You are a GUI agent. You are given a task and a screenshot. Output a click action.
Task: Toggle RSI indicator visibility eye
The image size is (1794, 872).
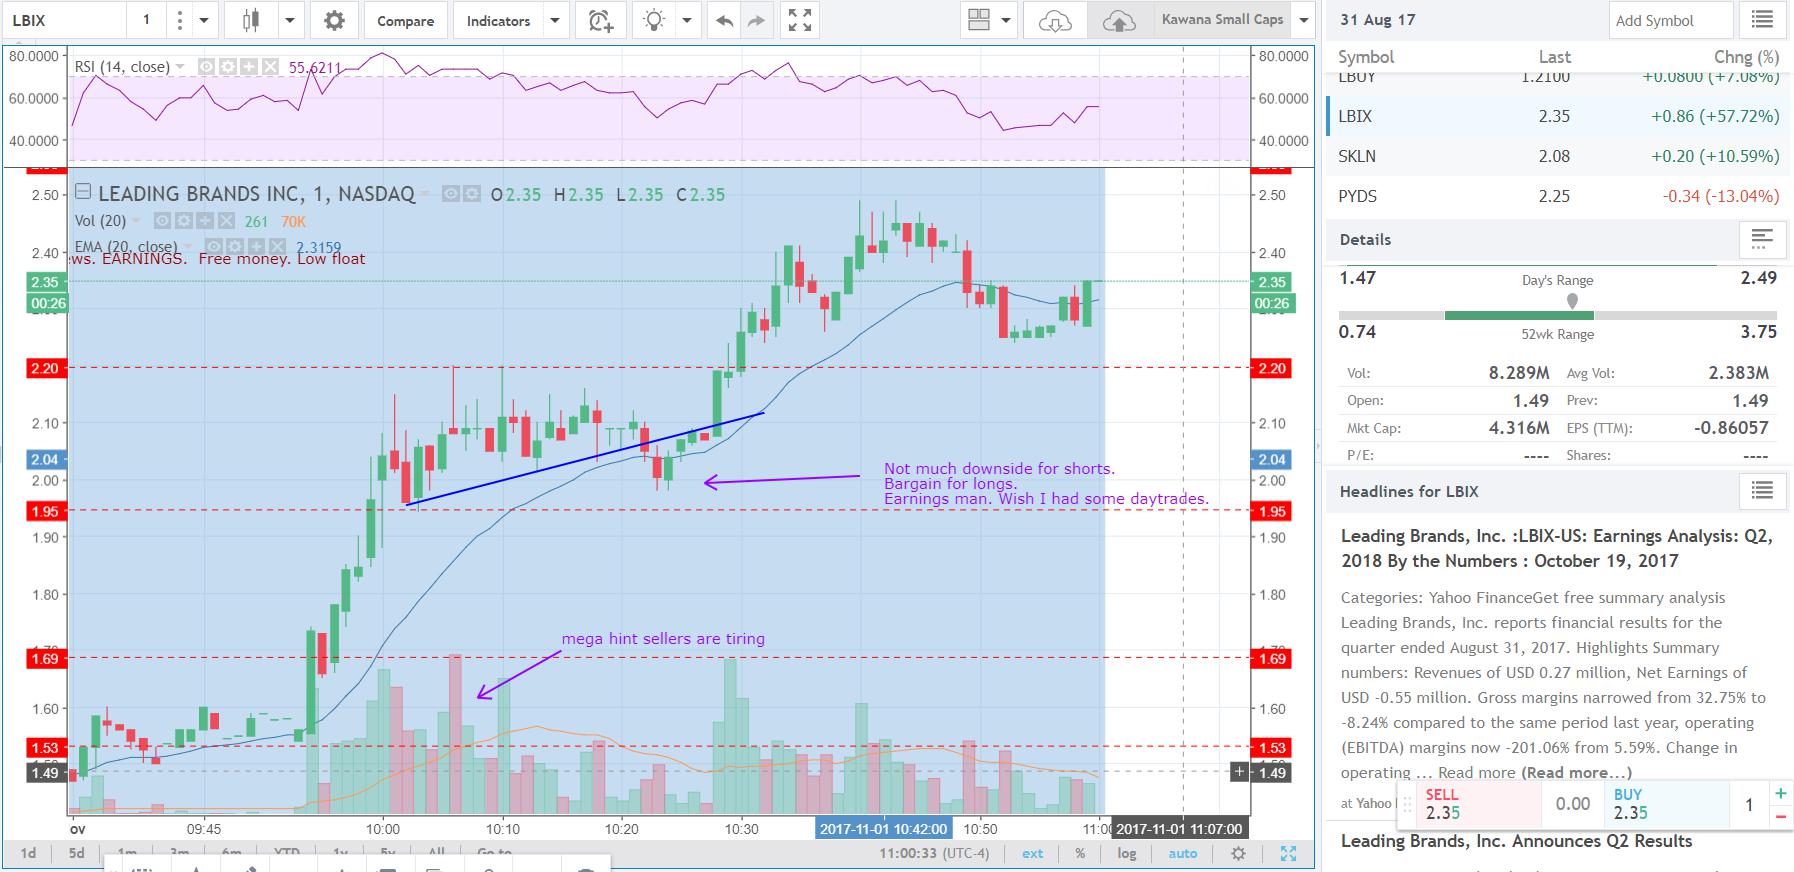(206, 67)
